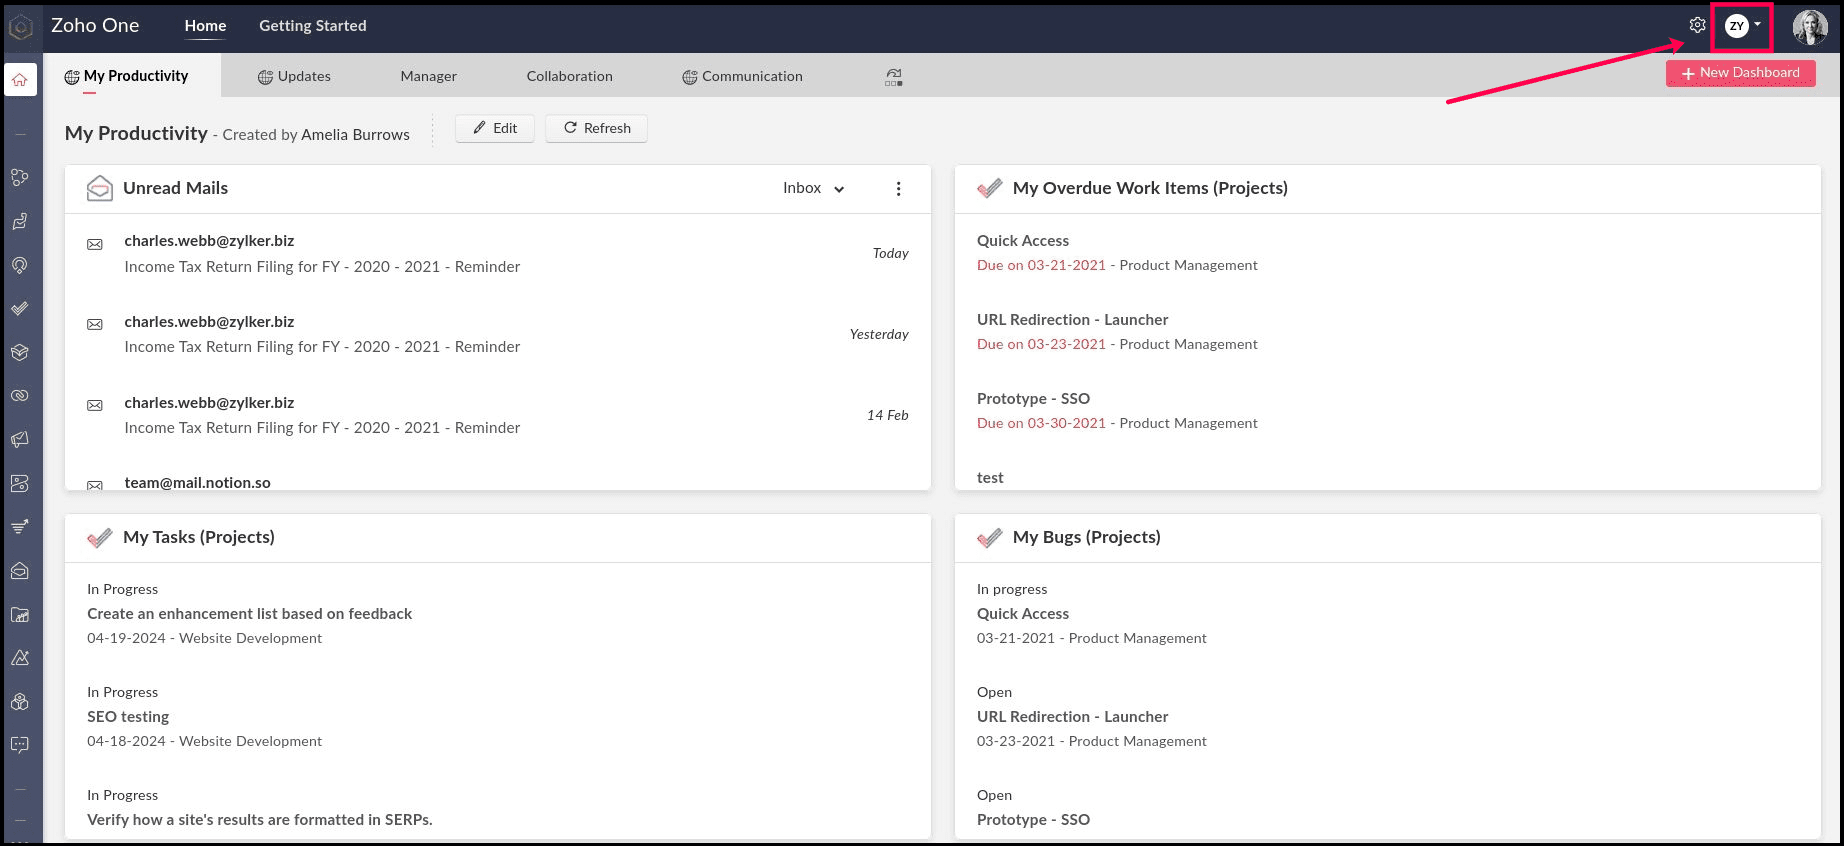Click the mail icon beside the 14 Feb email

coord(95,405)
